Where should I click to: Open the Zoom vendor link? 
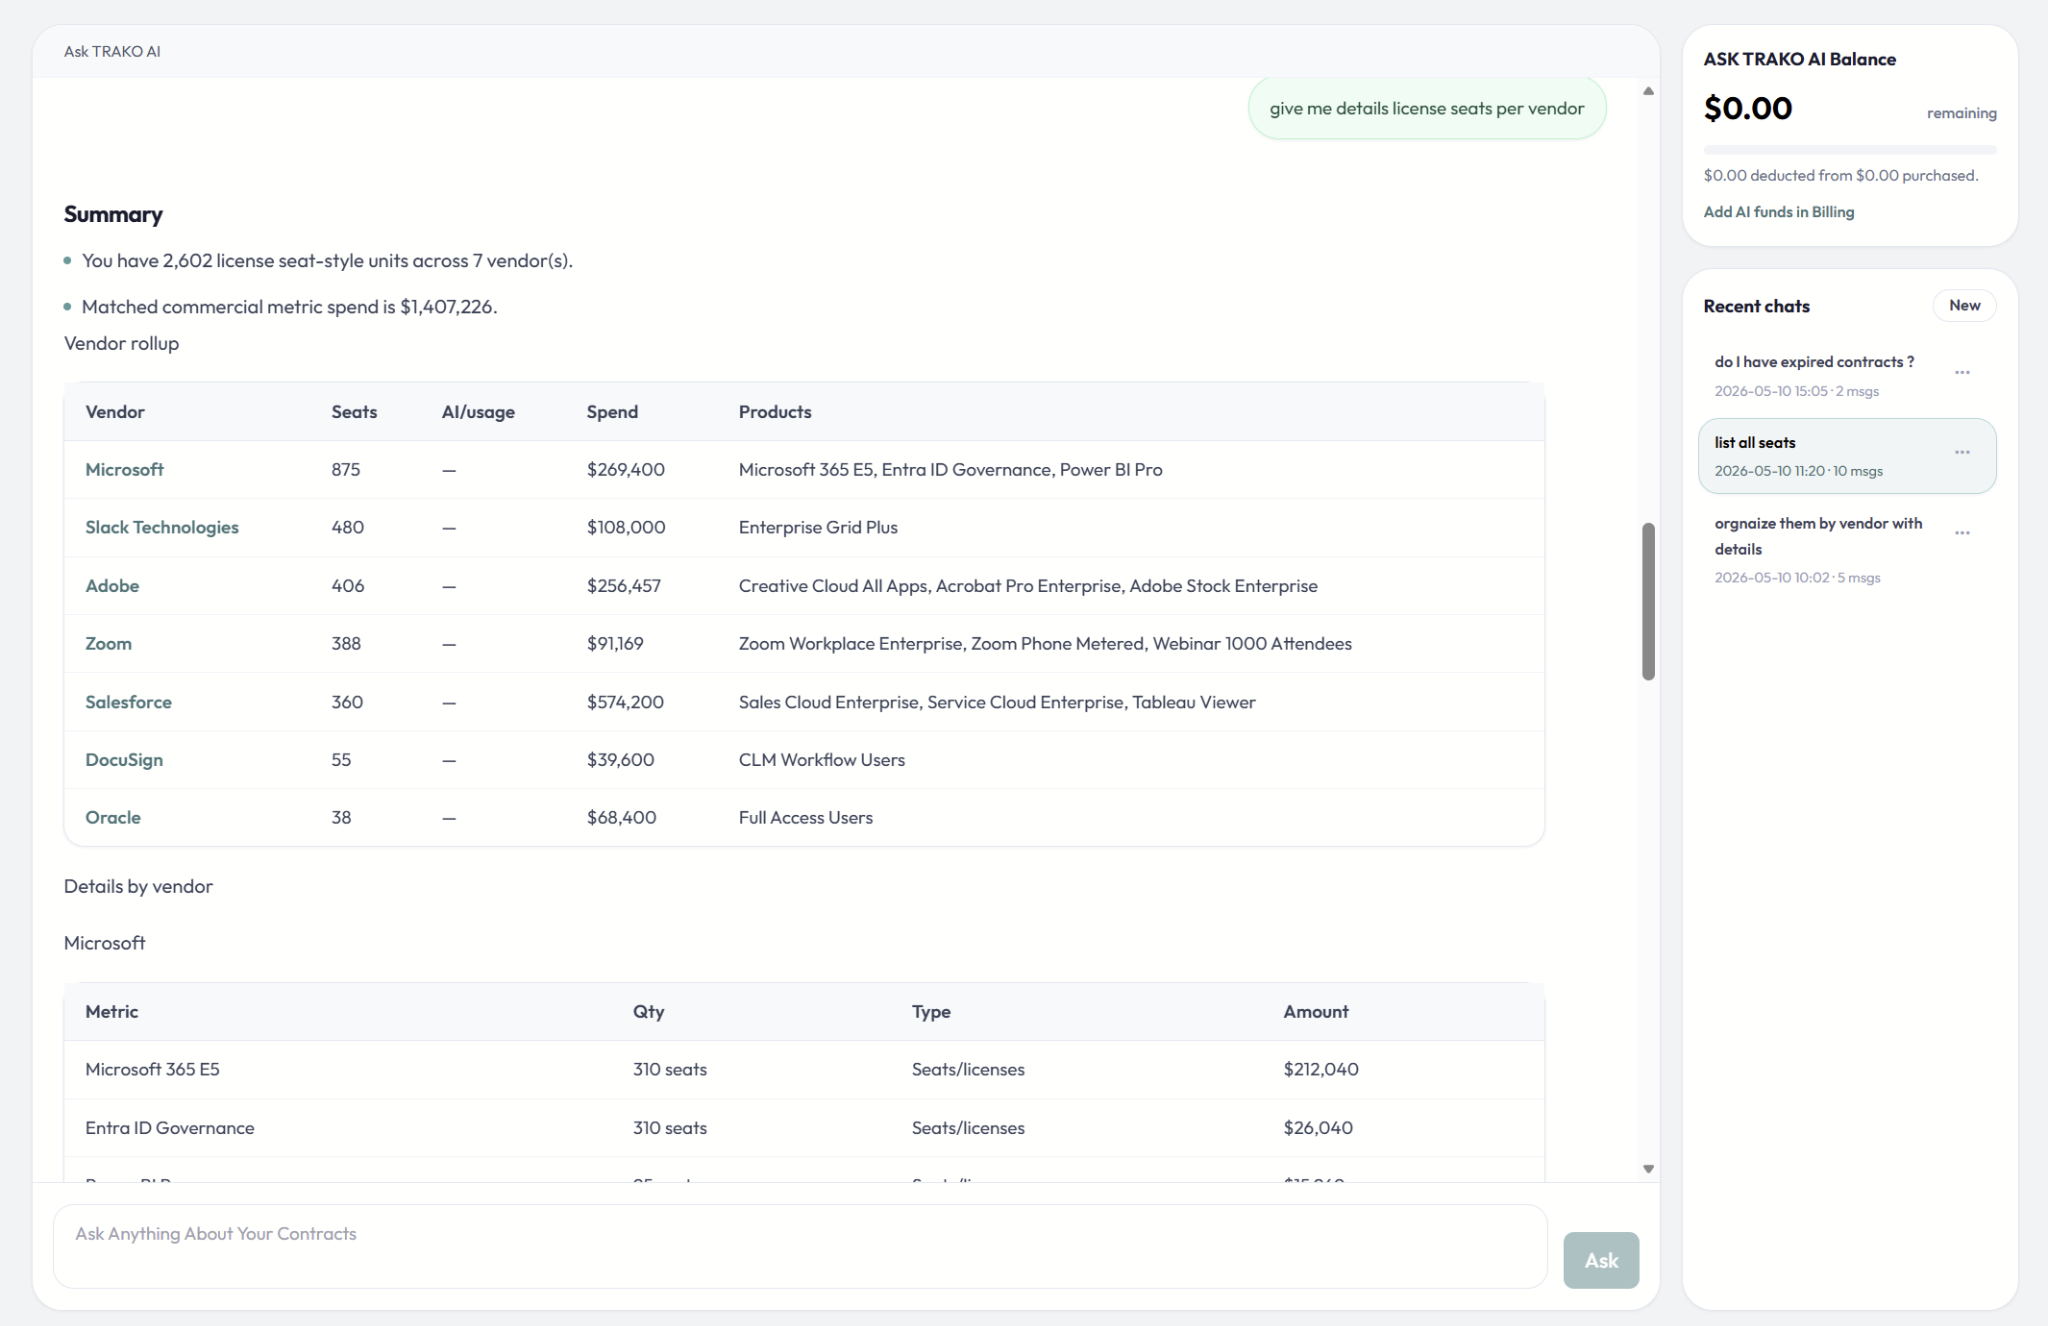(108, 643)
